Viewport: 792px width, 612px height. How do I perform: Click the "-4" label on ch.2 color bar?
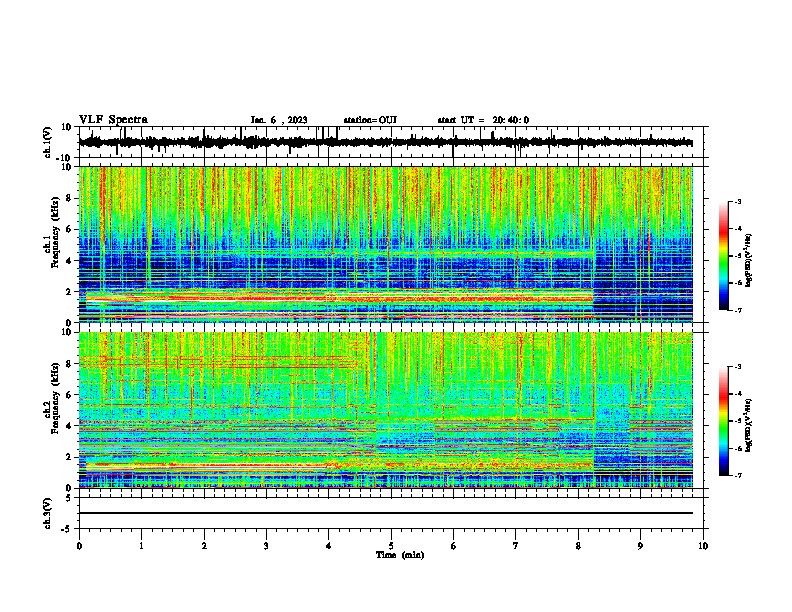[737, 393]
